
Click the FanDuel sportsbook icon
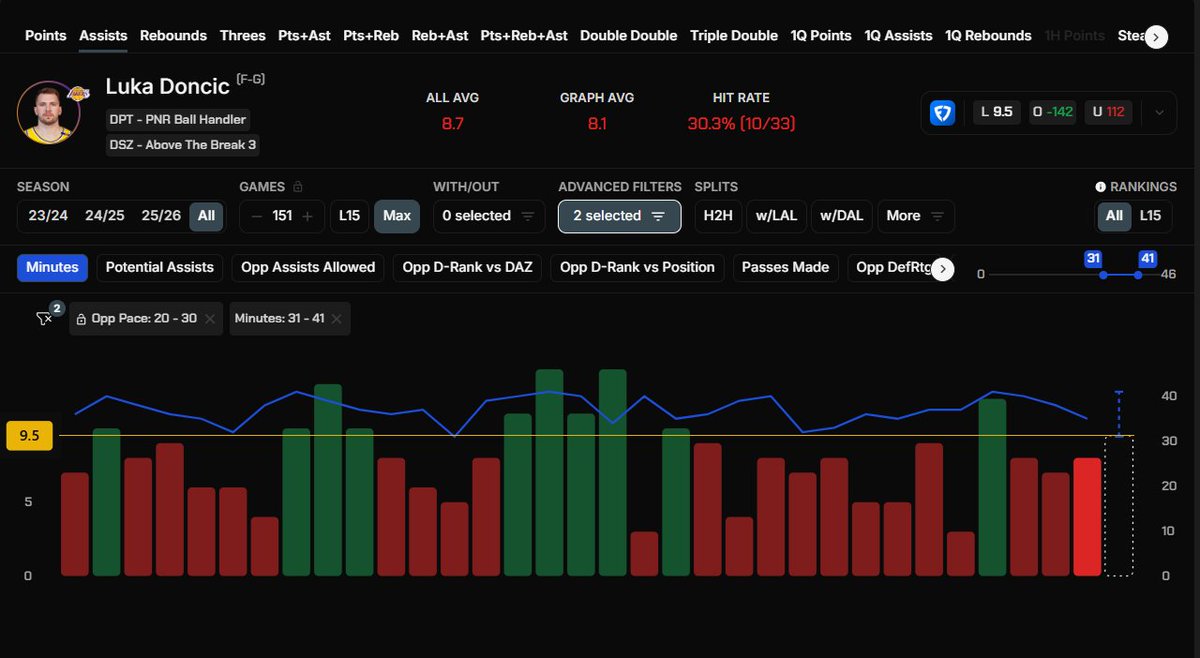pyautogui.click(x=941, y=113)
